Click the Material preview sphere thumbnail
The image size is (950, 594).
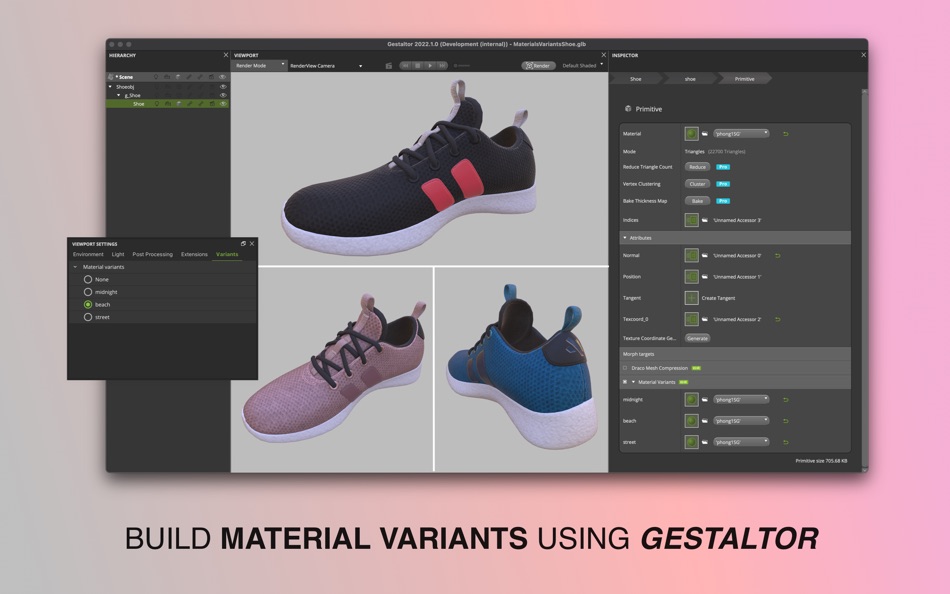tap(691, 134)
